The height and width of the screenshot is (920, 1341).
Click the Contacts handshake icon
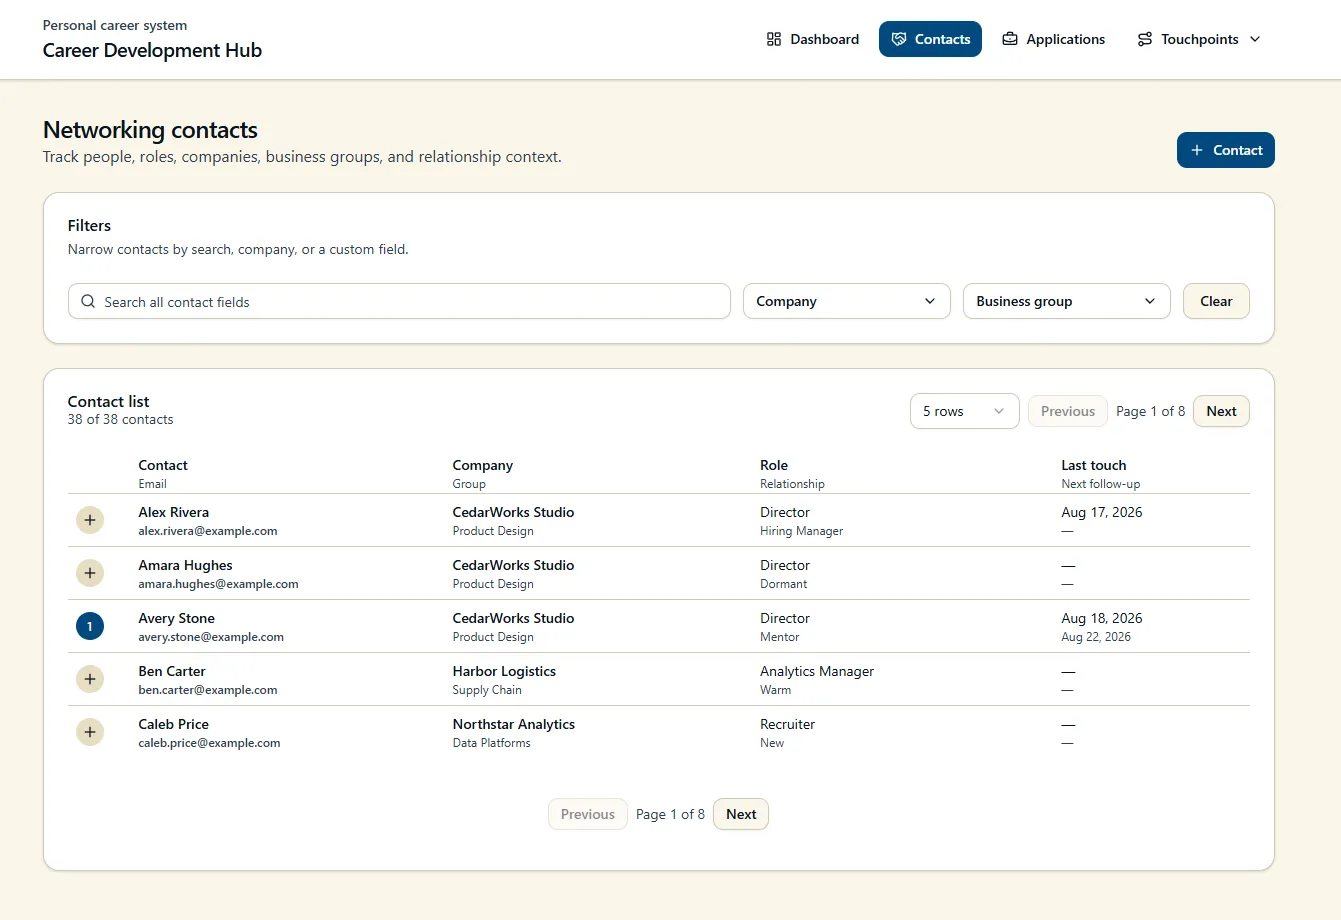(899, 39)
